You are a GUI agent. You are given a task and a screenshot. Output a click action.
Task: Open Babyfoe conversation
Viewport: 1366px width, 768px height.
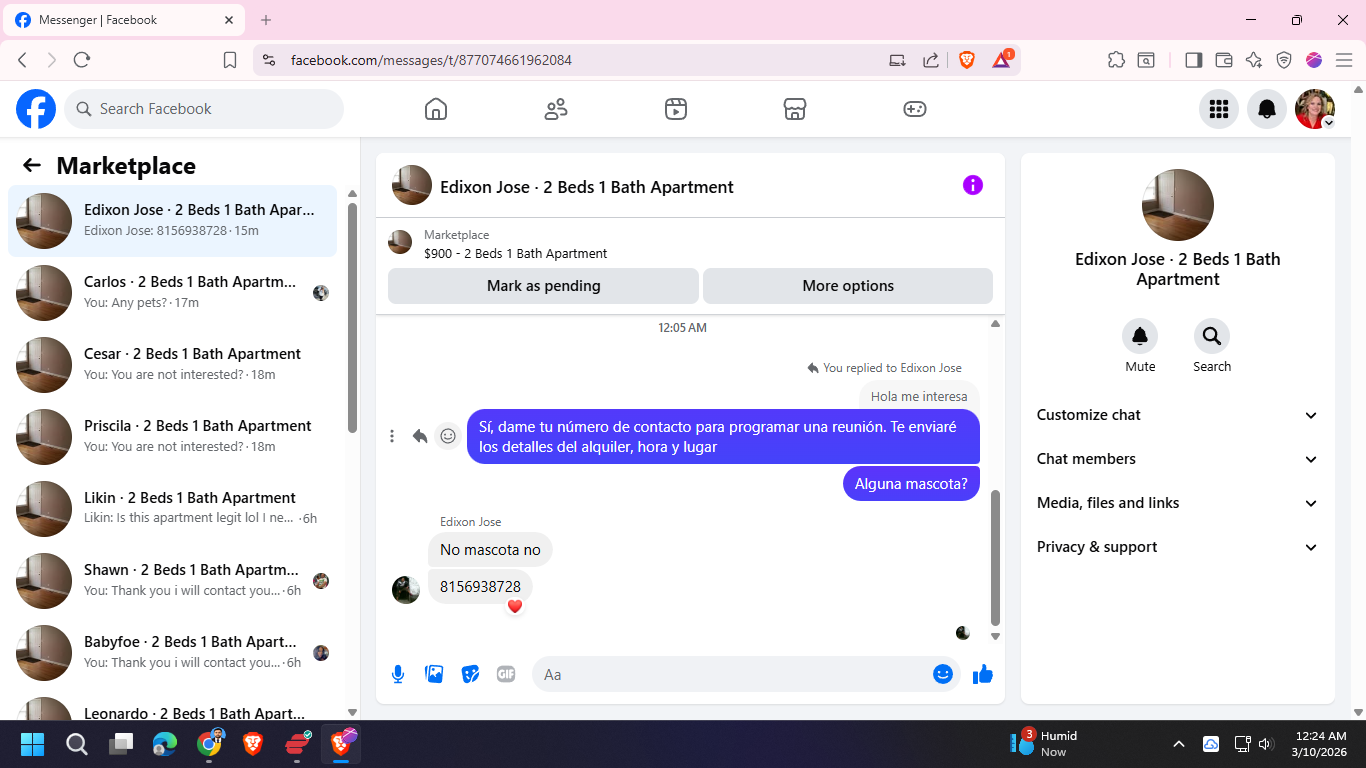click(173, 653)
